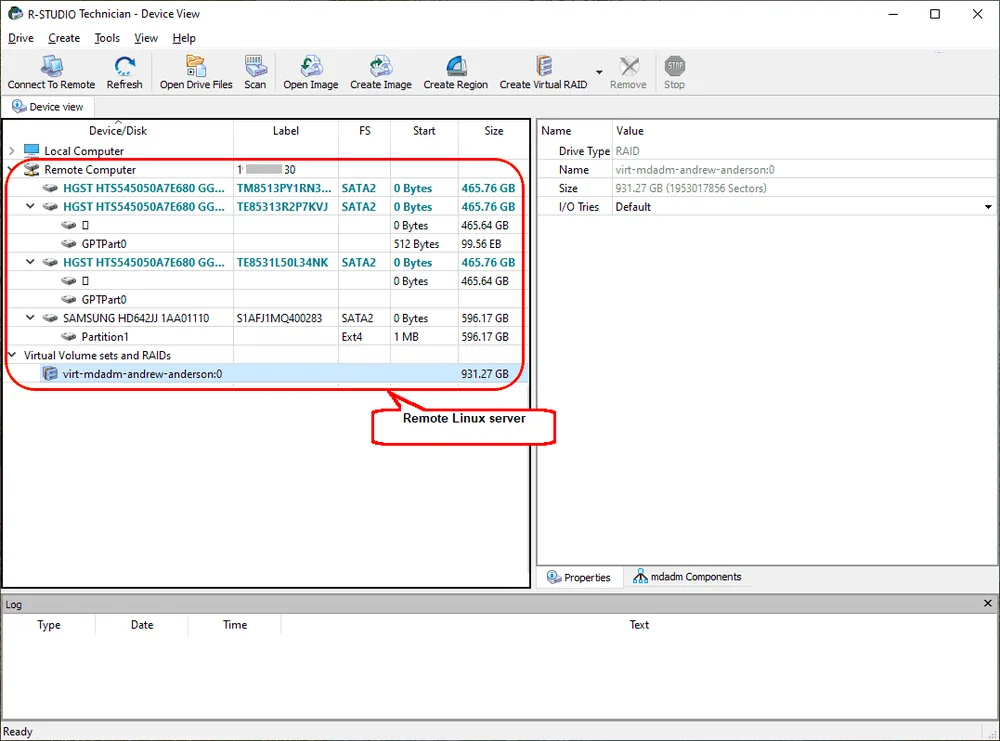Sort by the FS column header
This screenshot has width=1000, height=741.
pos(364,131)
